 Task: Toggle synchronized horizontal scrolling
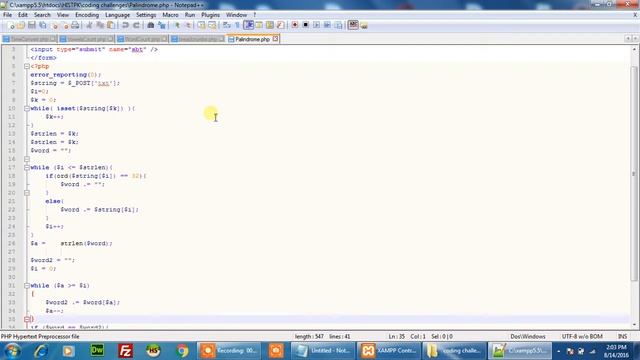[212, 25]
